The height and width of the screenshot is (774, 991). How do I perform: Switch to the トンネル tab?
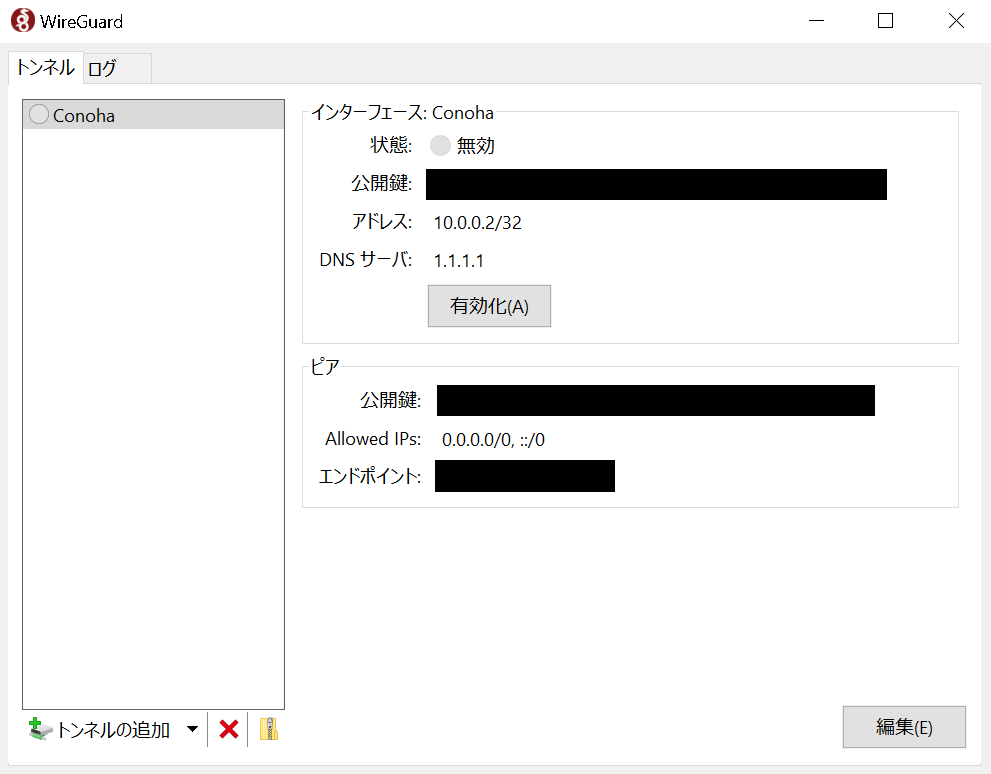coord(46,68)
